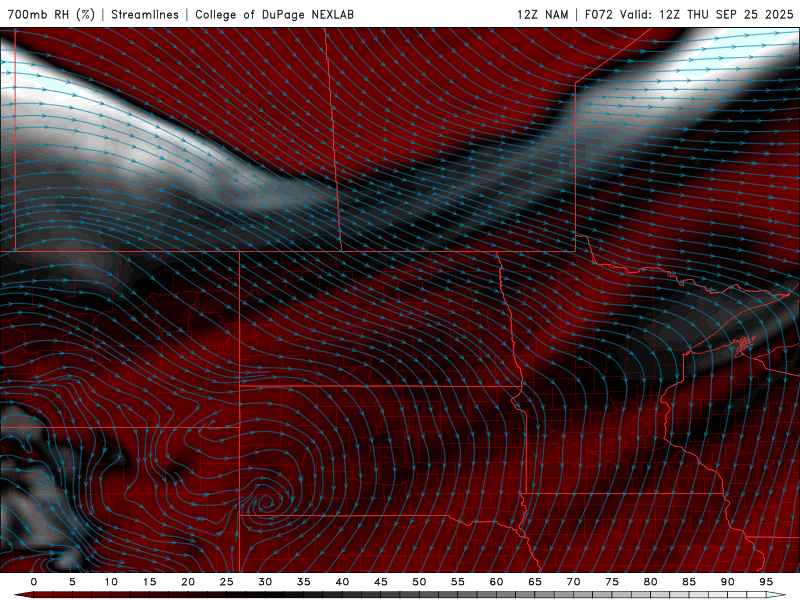This screenshot has width=800, height=600.
Task: Click the color scale label '50'
Action: 419,582
